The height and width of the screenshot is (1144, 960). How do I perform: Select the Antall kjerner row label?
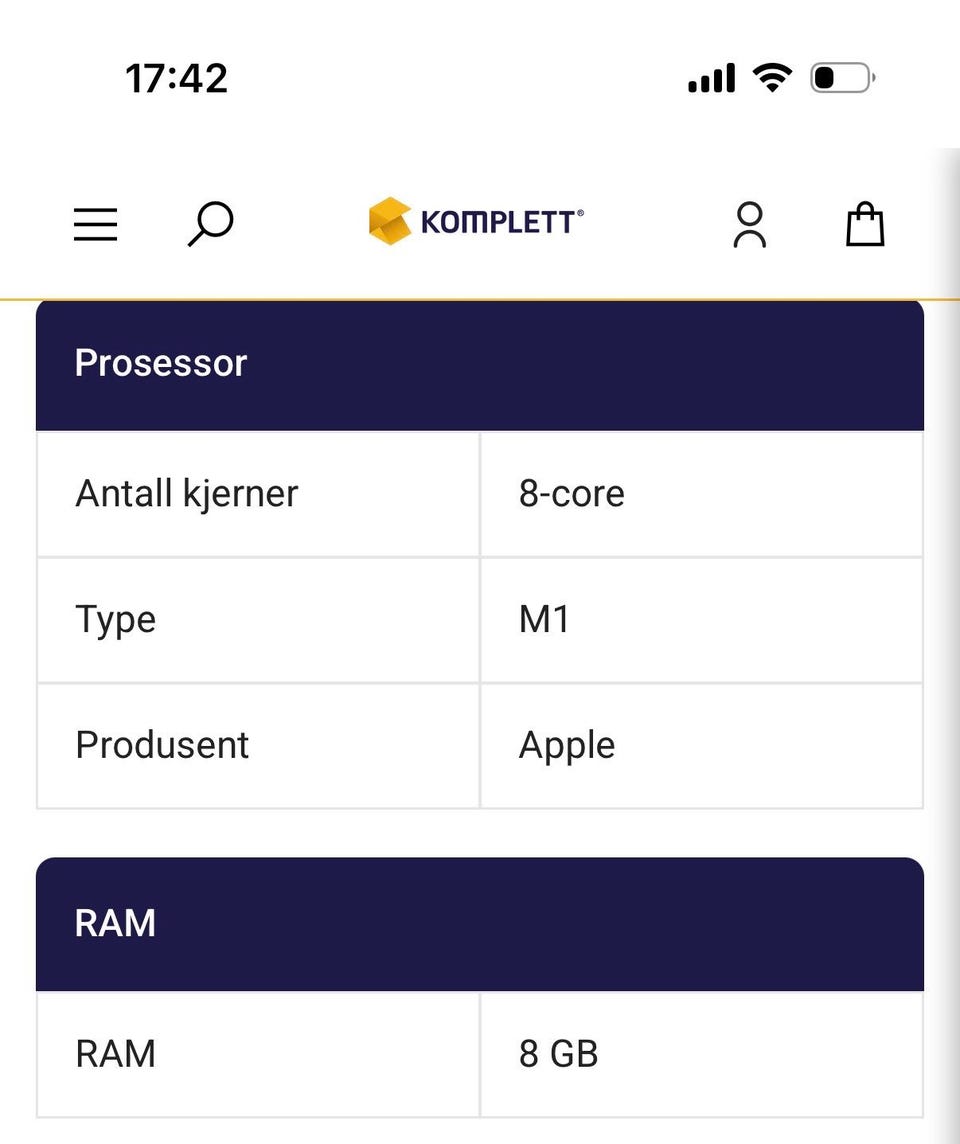pyautogui.click(x=187, y=494)
